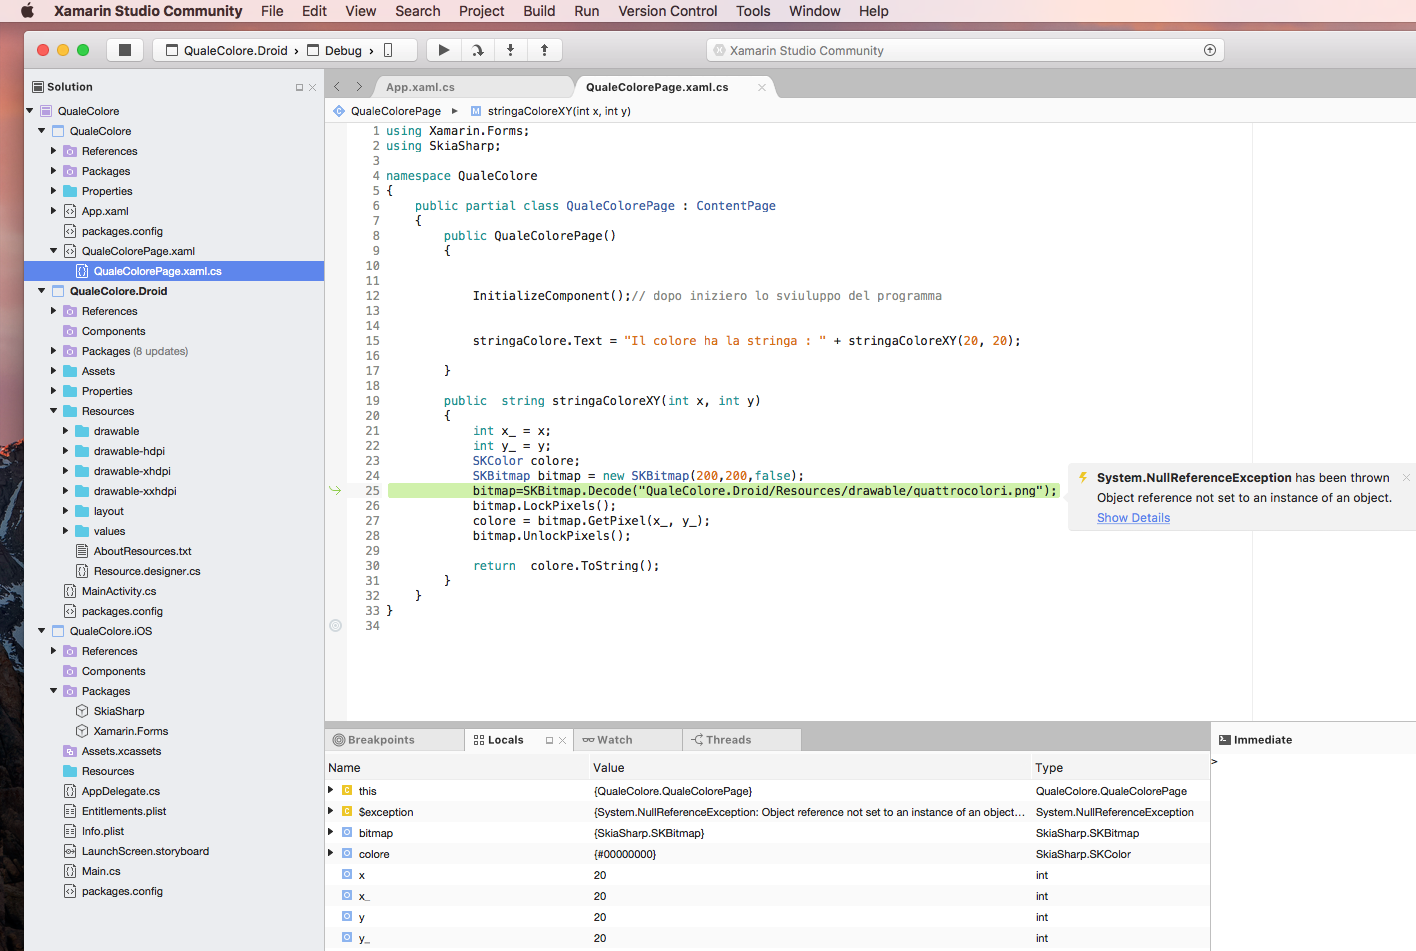The image size is (1416, 951).
Task: Expand the drawable-hdpi folder
Action: pyautogui.click(x=66, y=451)
